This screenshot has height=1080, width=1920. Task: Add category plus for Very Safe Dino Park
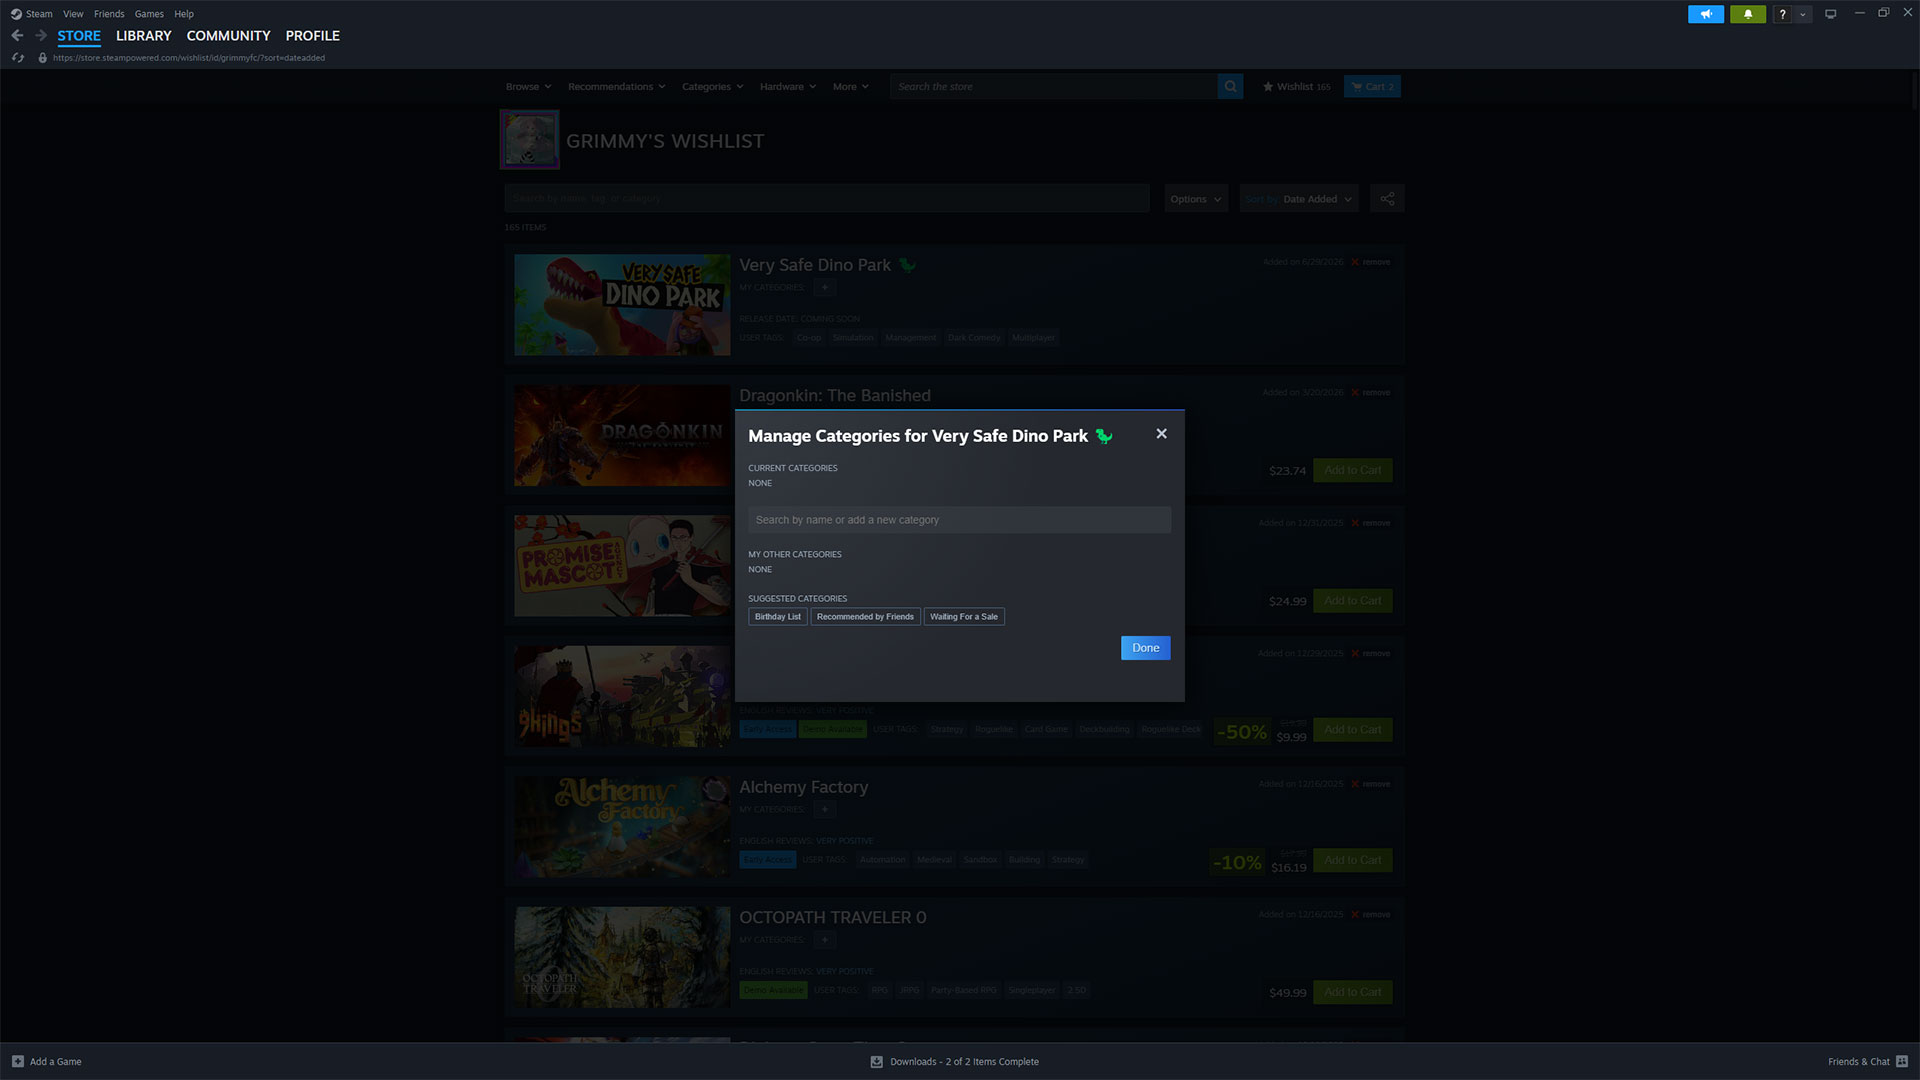pyautogui.click(x=824, y=288)
